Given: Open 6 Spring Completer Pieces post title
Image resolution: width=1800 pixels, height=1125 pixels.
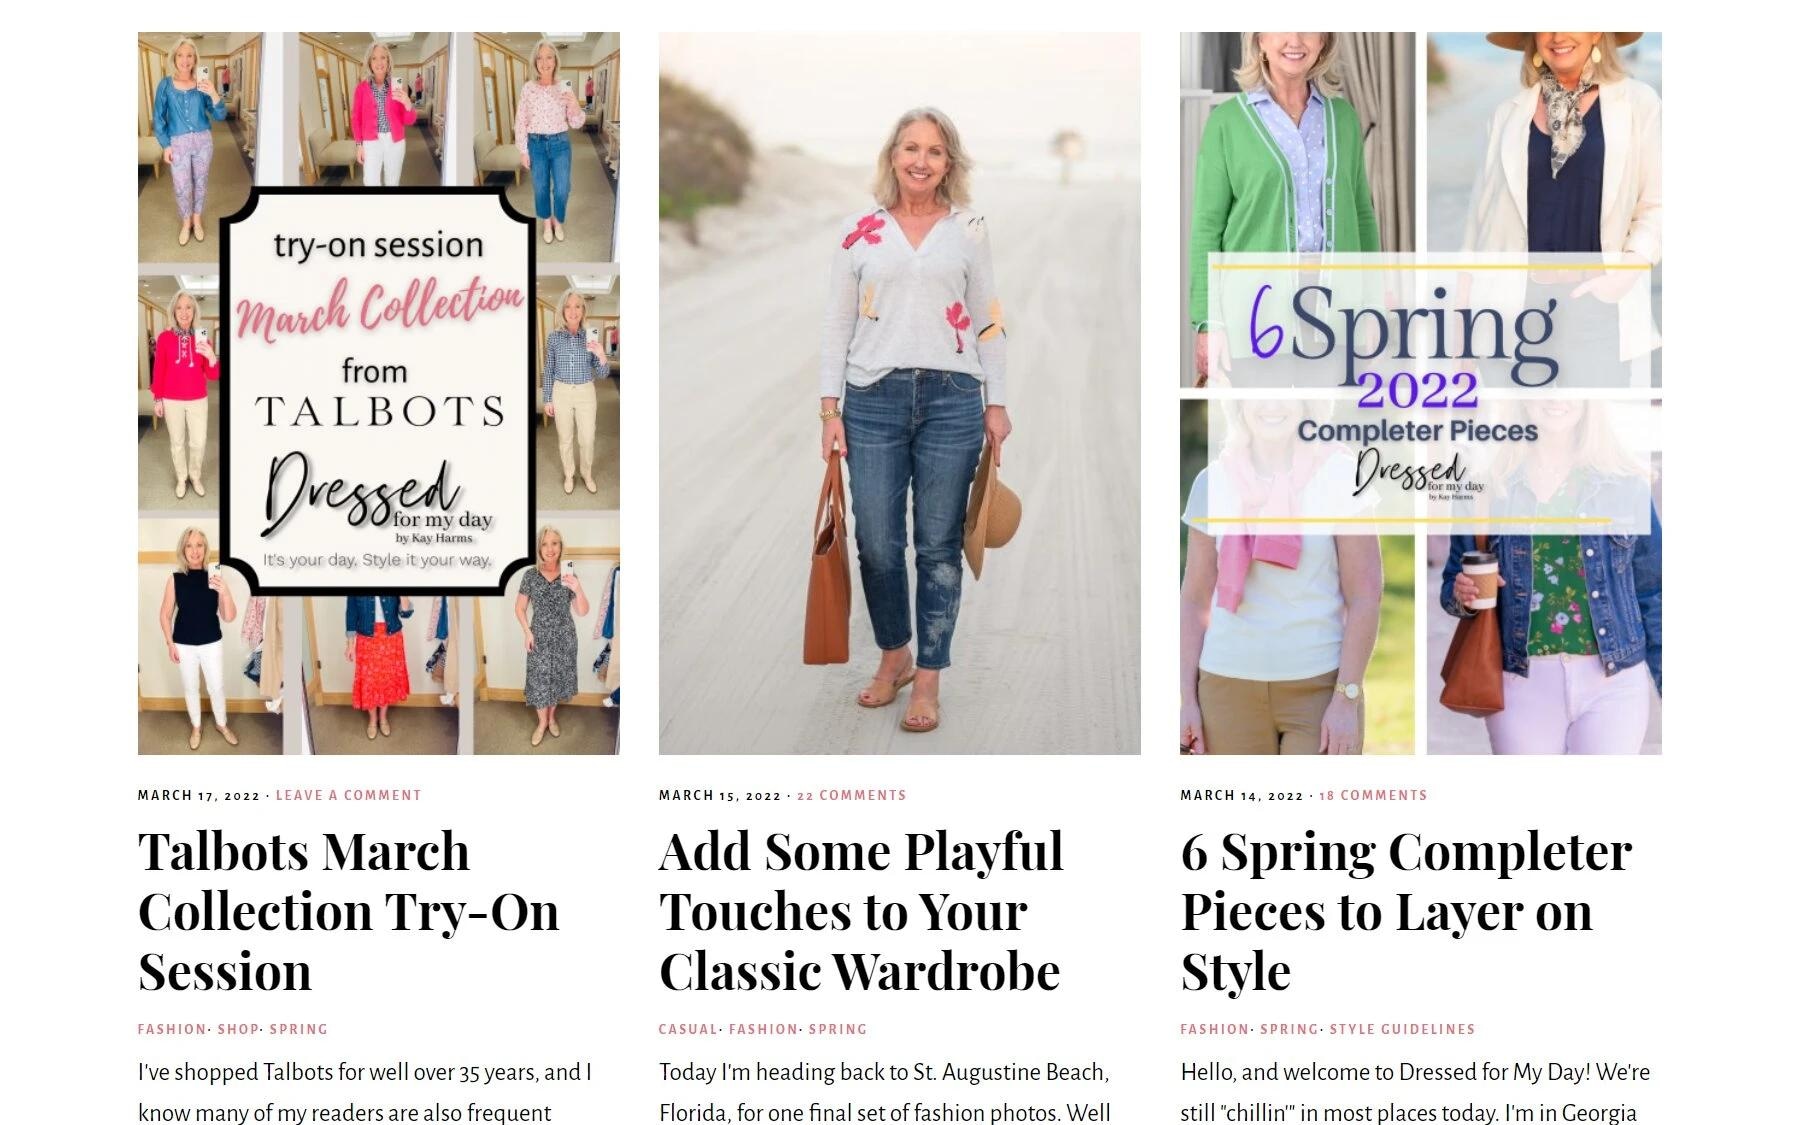Looking at the screenshot, I should [1406, 911].
